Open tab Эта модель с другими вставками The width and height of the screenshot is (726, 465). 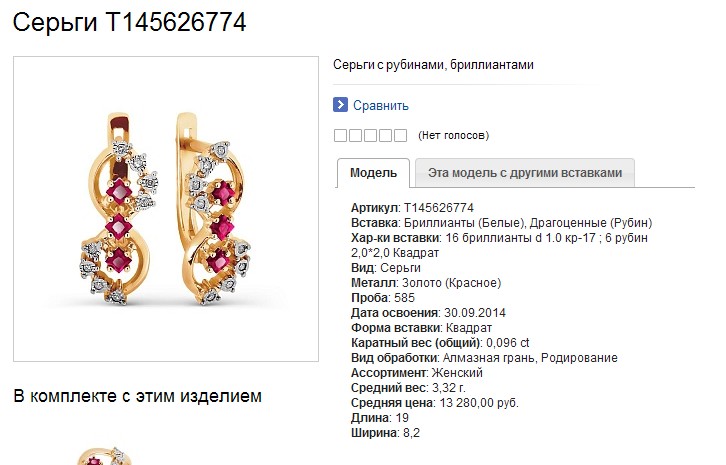[x=525, y=173]
